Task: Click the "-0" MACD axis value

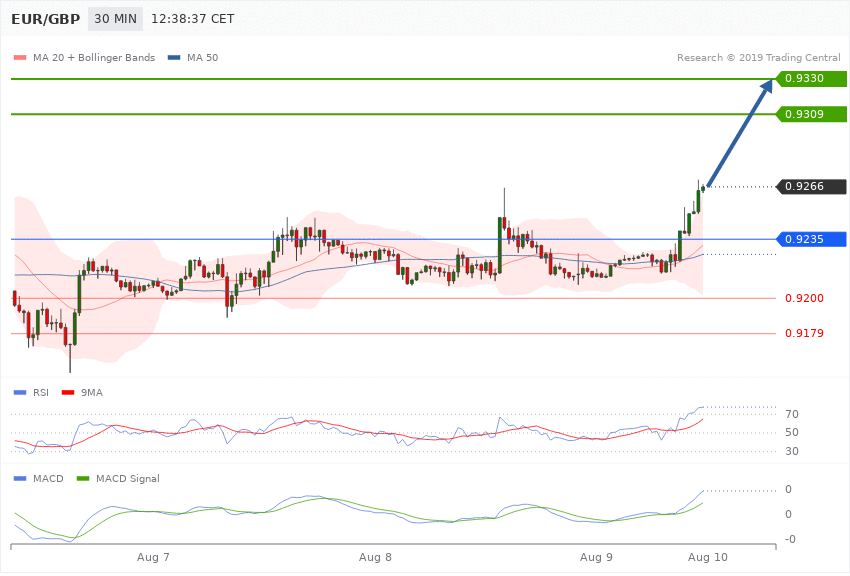Action: [790, 539]
